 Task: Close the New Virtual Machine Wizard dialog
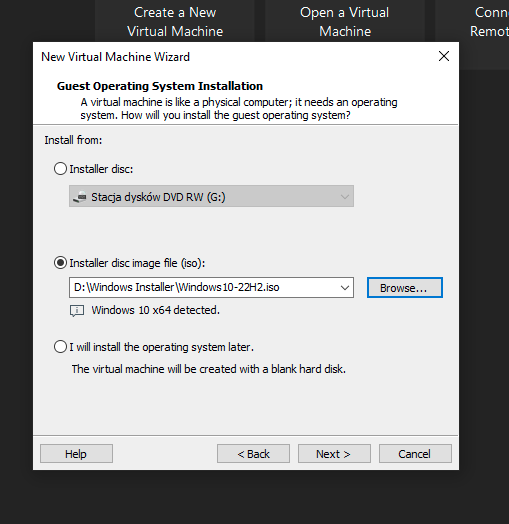click(x=443, y=56)
